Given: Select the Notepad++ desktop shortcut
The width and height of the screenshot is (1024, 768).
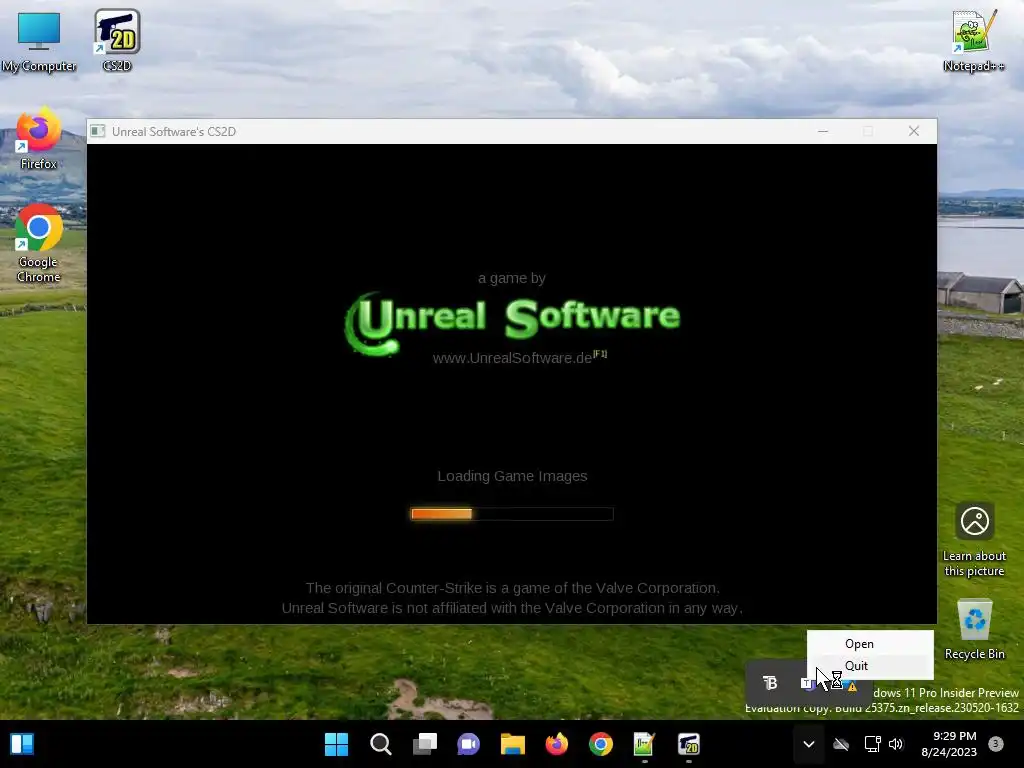Looking at the screenshot, I should tap(974, 40).
